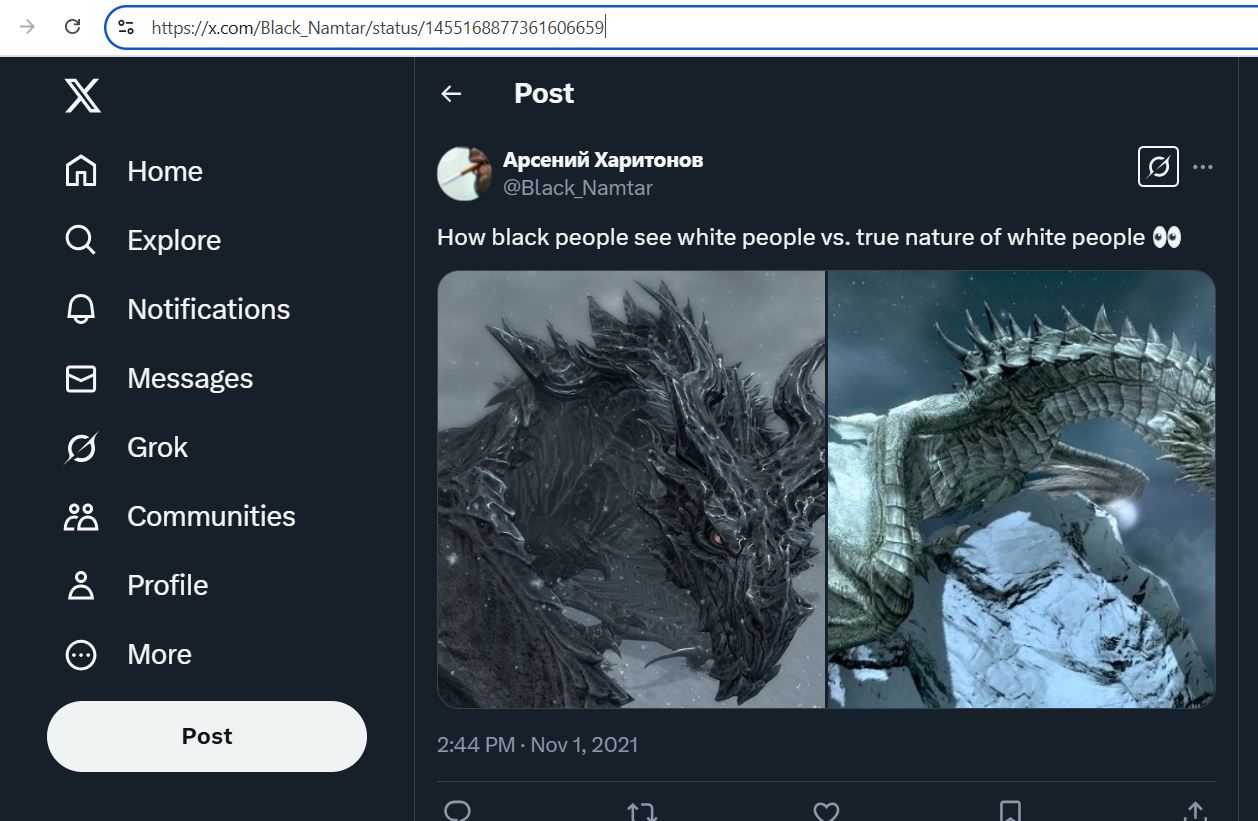Click the Grok sidebar icon
This screenshot has height=821, width=1258.
point(81,447)
